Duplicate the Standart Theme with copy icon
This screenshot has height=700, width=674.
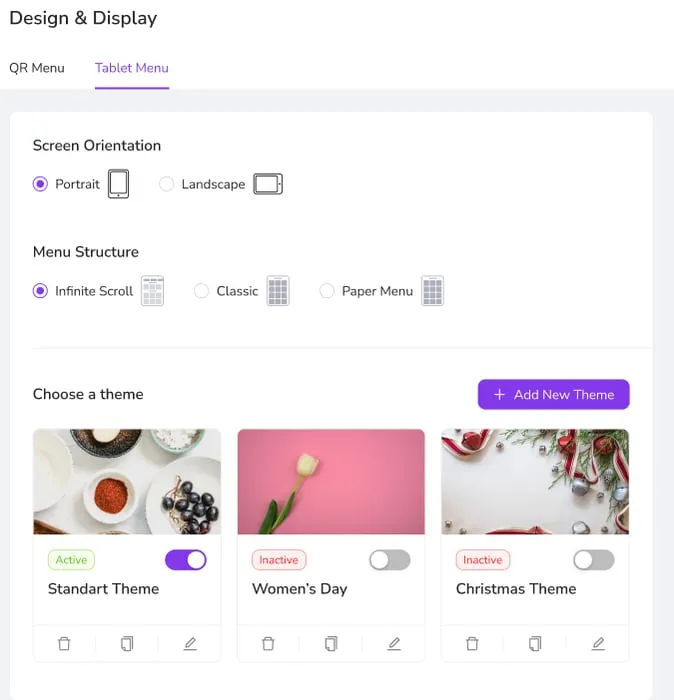[x=127, y=643]
